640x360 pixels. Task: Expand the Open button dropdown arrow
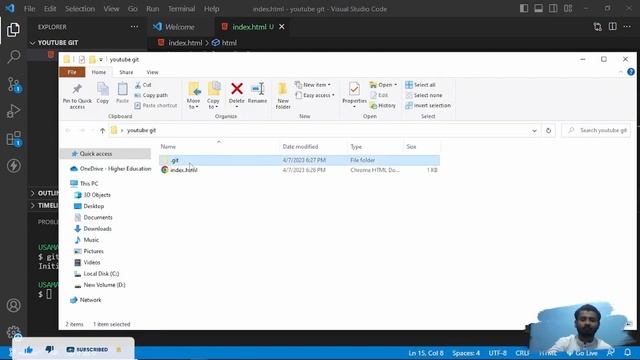click(396, 85)
